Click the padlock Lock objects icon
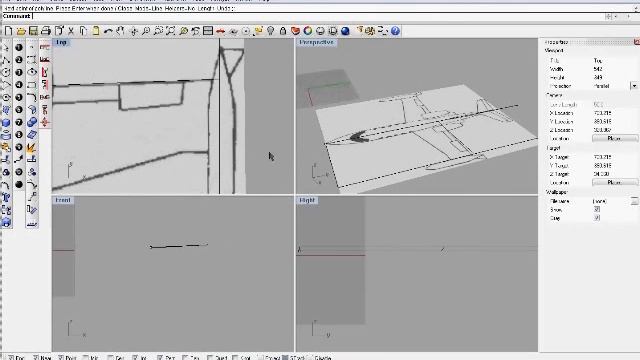Screen dimensions: 640x360 (x=283, y=31)
